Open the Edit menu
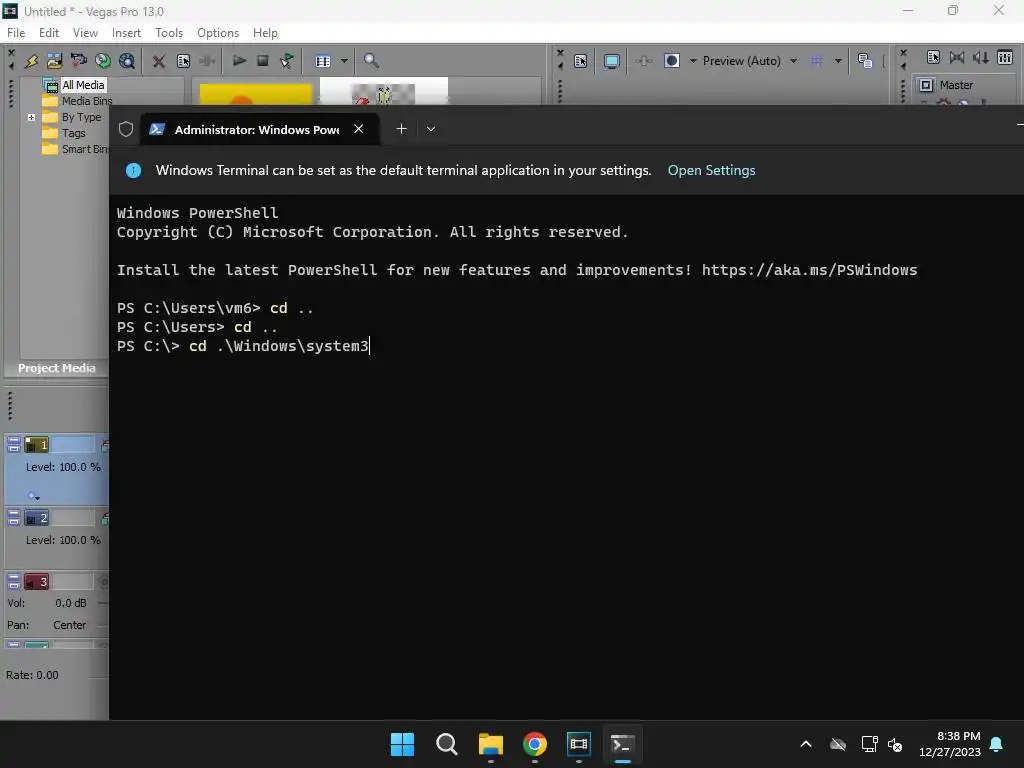Viewport: 1024px width, 768px height. point(48,33)
